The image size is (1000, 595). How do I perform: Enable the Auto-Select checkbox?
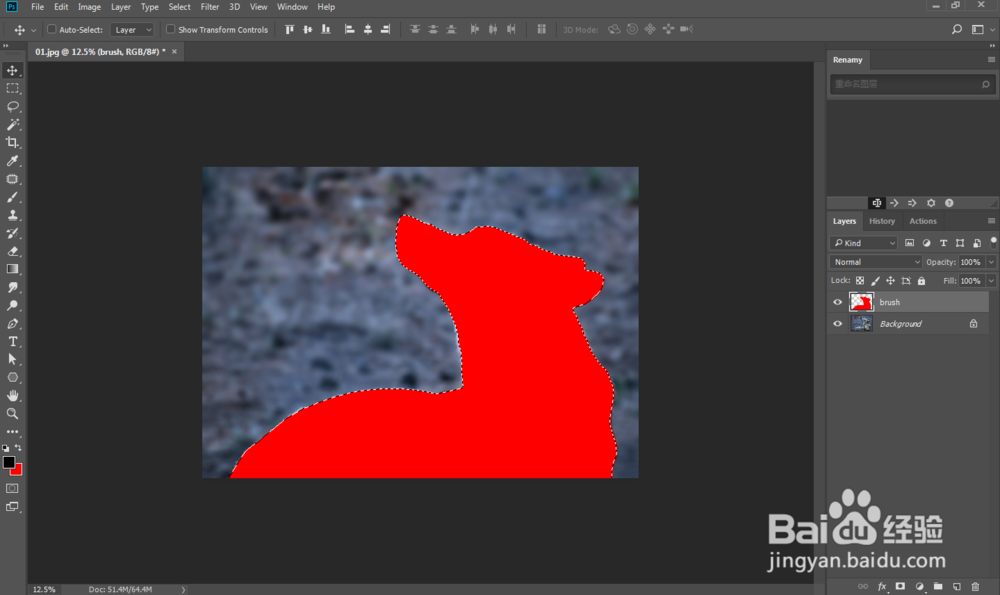coord(52,29)
